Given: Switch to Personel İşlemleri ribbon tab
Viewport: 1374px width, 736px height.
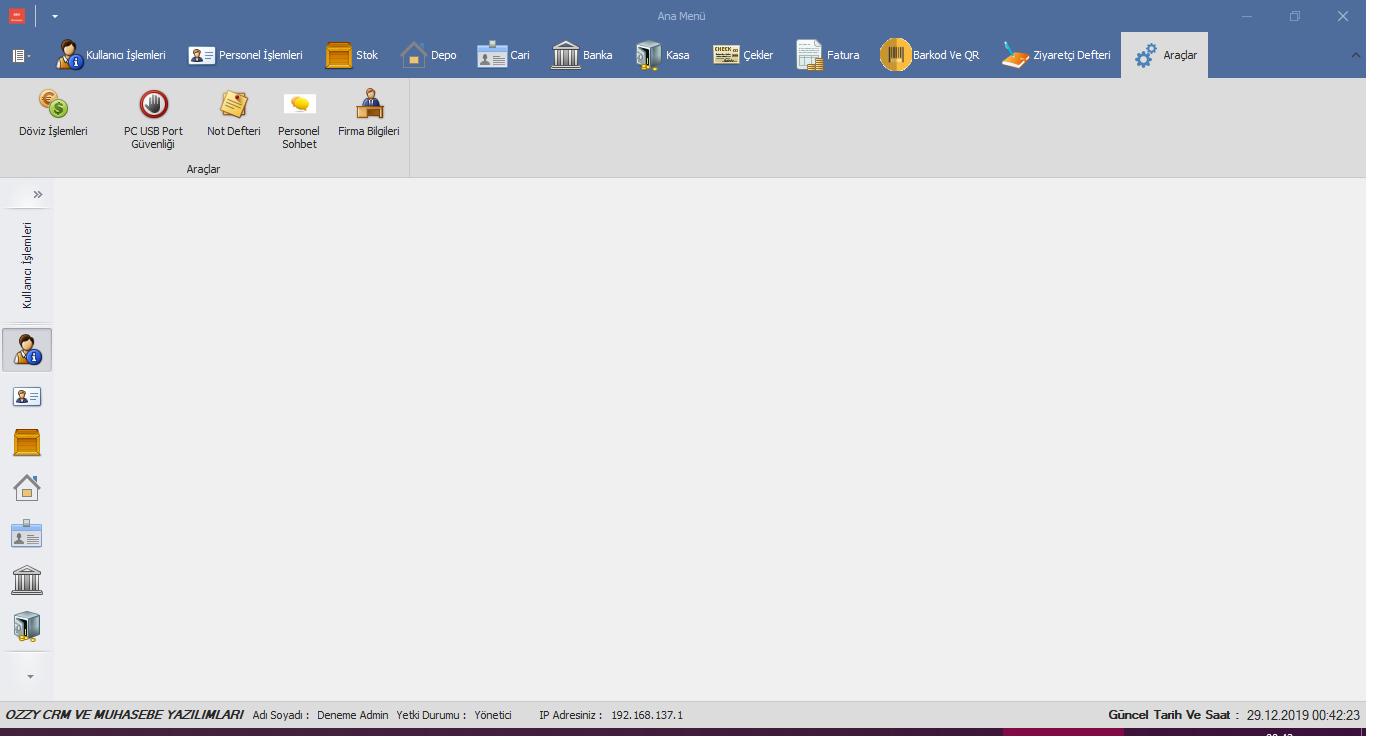Looking at the screenshot, I should click(x=246, y=55).
